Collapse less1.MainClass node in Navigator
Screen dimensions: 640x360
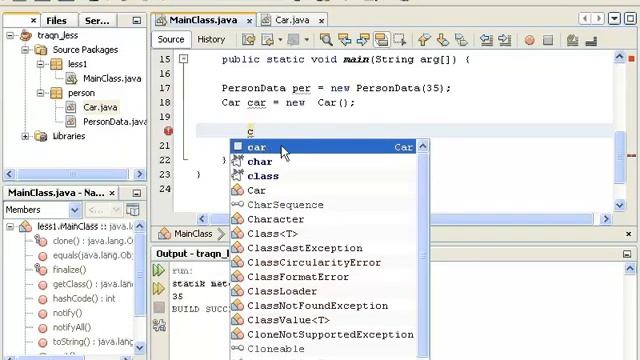click(x=10, y=227)
